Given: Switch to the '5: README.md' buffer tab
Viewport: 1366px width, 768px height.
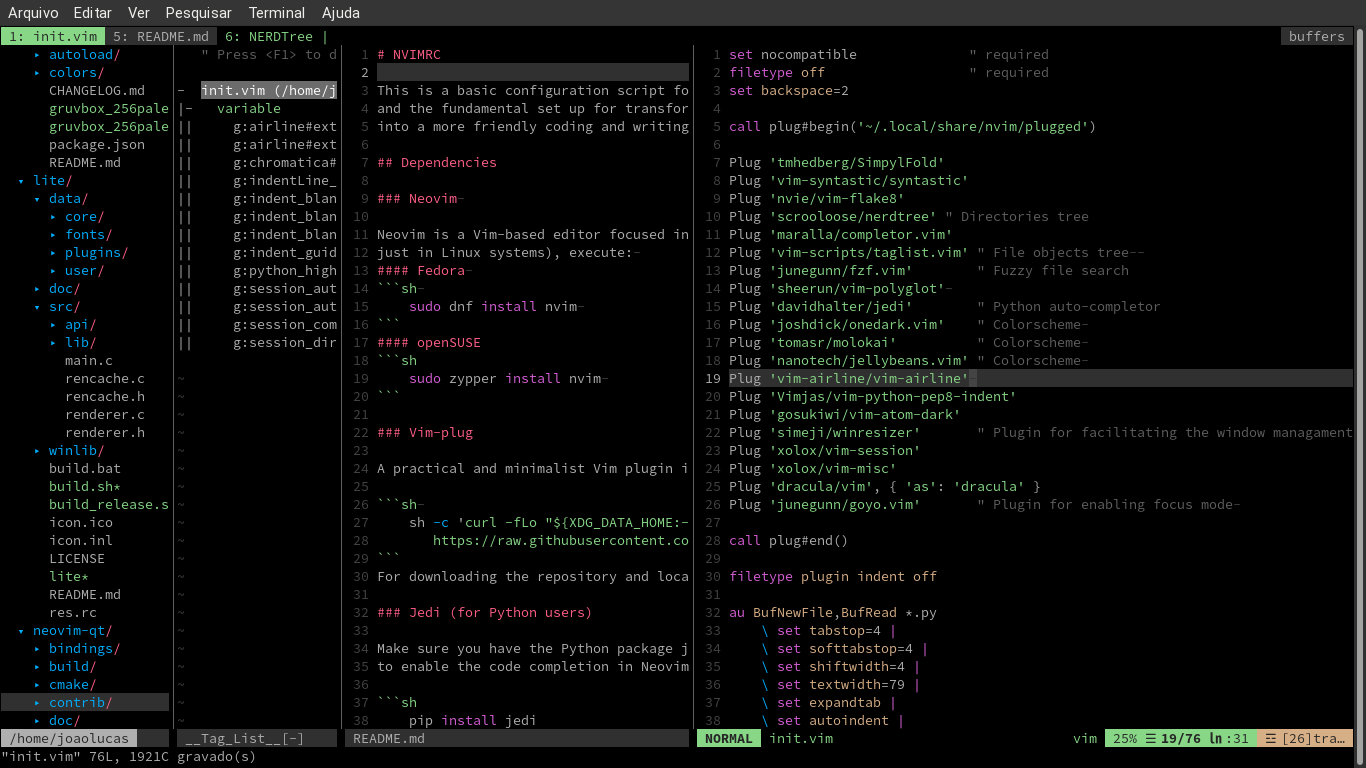Looking at the screenshot, I should click(161, 36).
